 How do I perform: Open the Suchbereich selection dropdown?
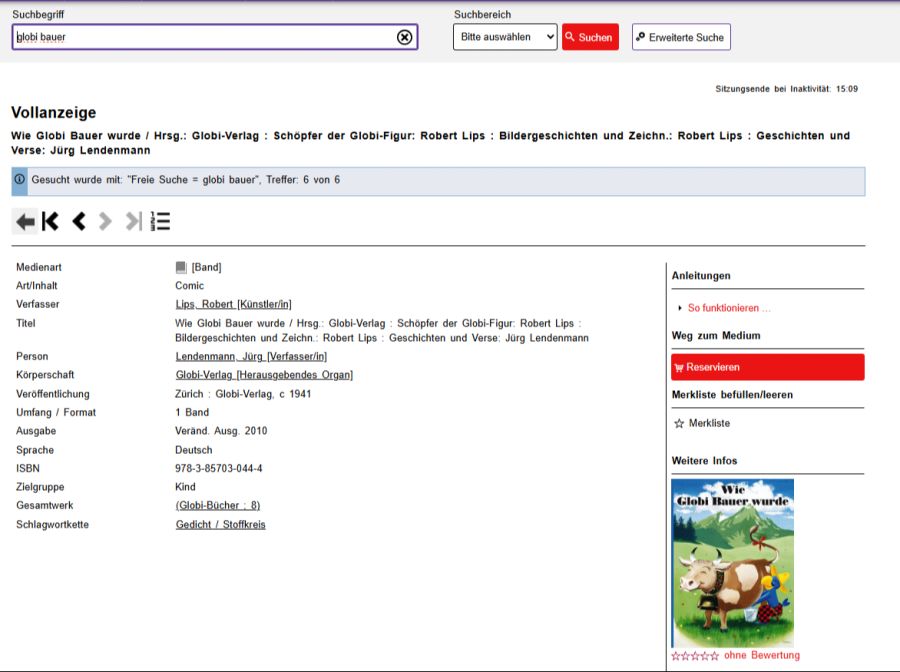coord(505,37)
